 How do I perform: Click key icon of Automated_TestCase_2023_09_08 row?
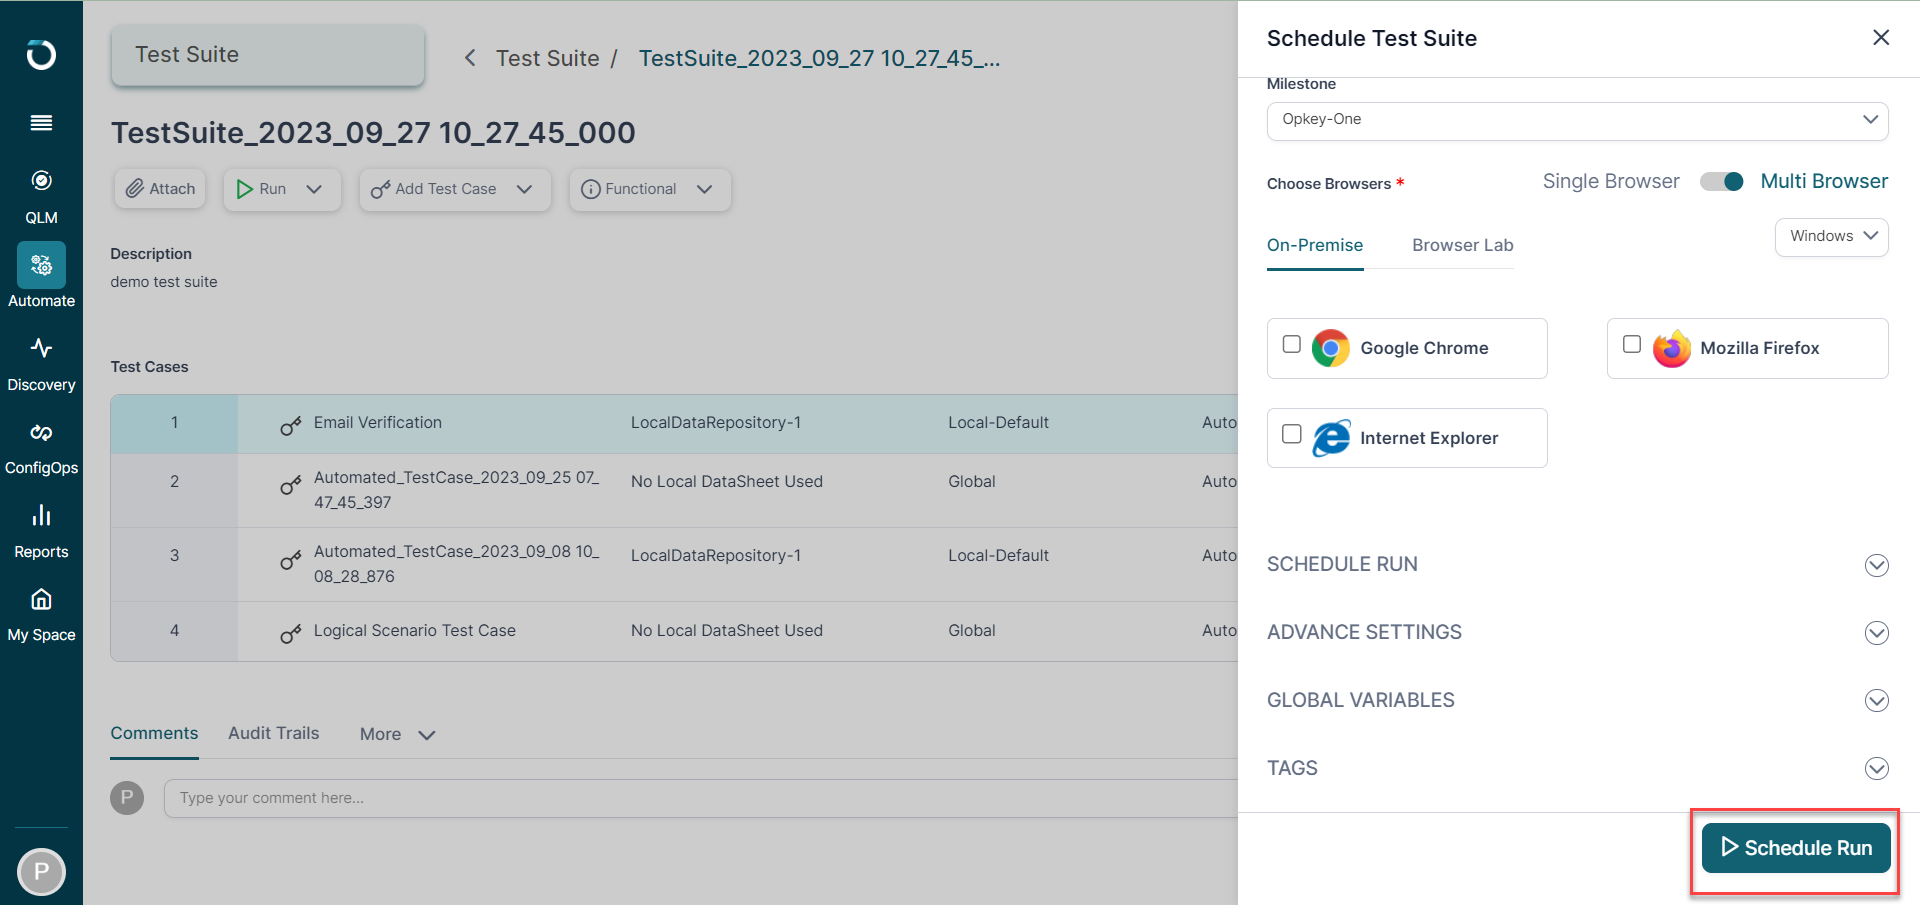pyautogui.click(x=291, y=559)
